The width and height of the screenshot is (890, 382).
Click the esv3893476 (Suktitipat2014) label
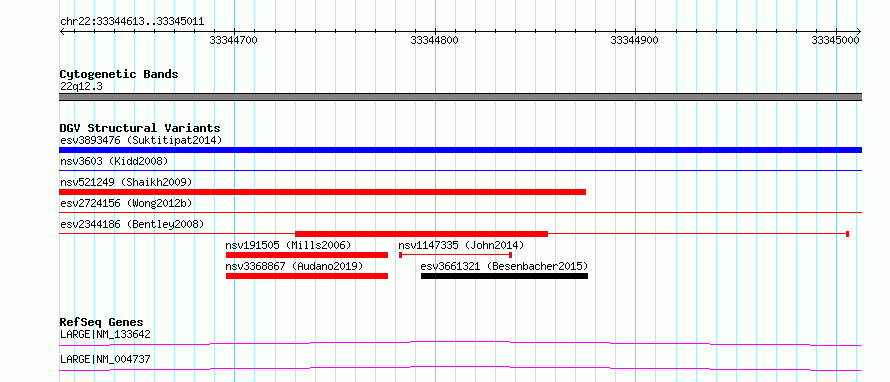coord(141,140)
